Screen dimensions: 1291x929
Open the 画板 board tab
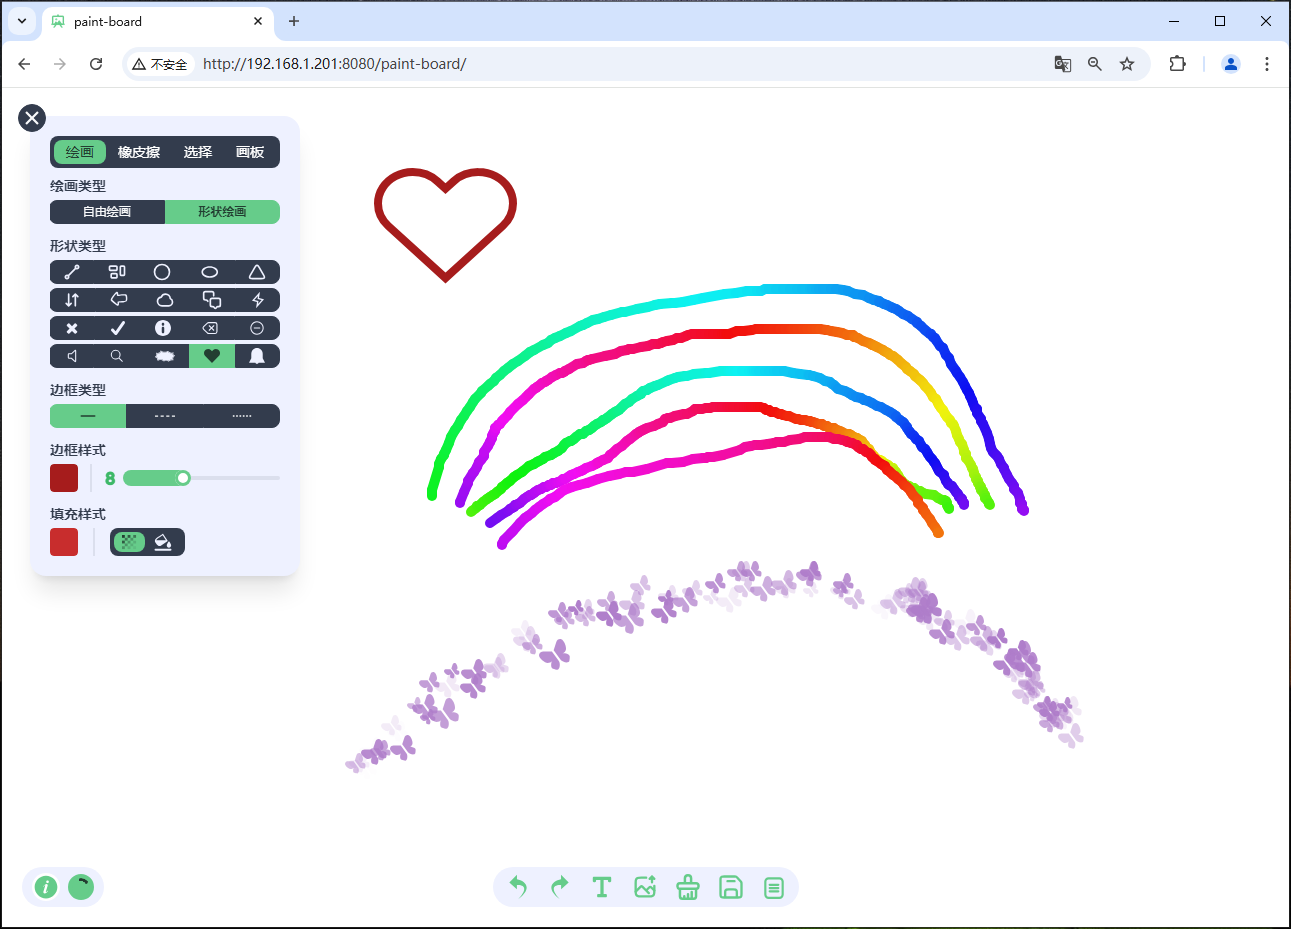pyautogui.click(x=250, y=152)
